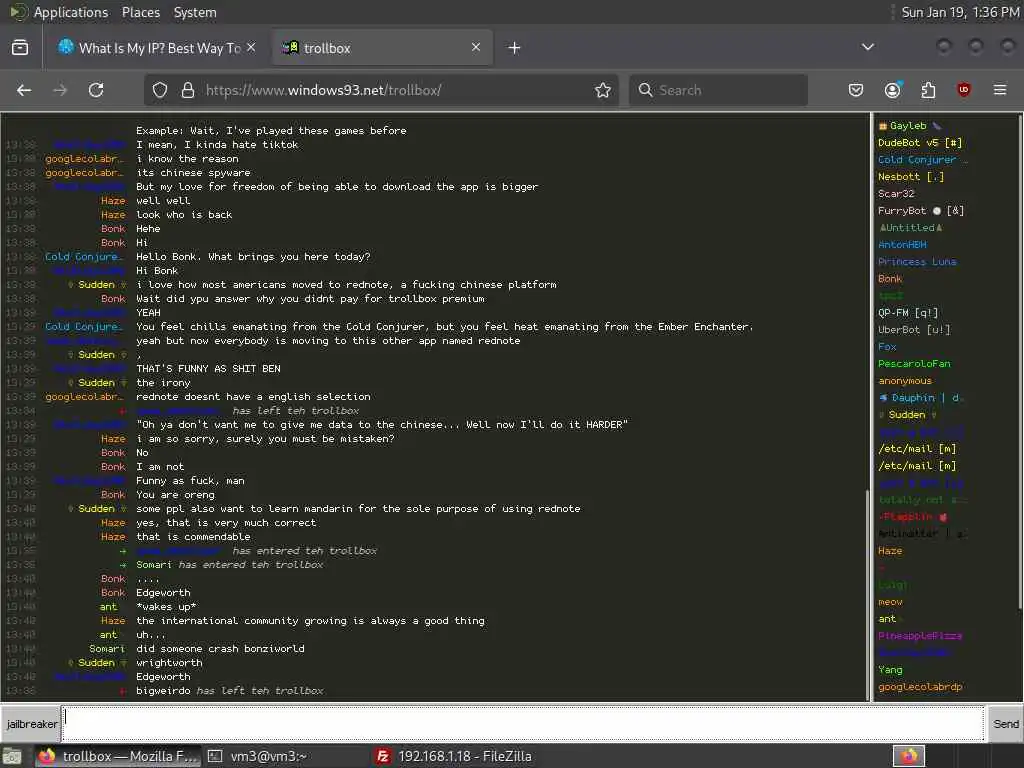The height and width of the screenshot is (768, 1024).
Task: Select anonymous in user list
Action: point(904,380)
